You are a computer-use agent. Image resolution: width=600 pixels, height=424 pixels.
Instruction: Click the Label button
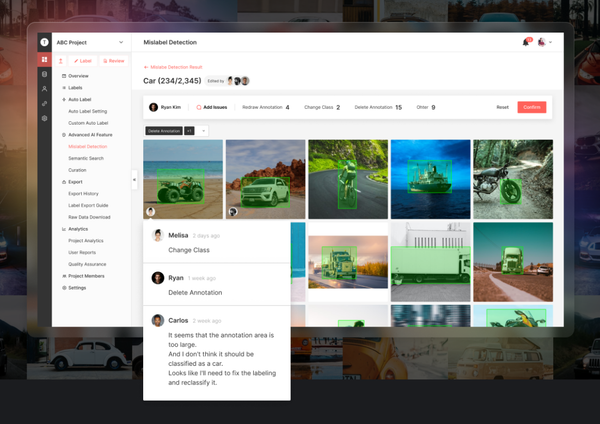[x=83, y=61]
